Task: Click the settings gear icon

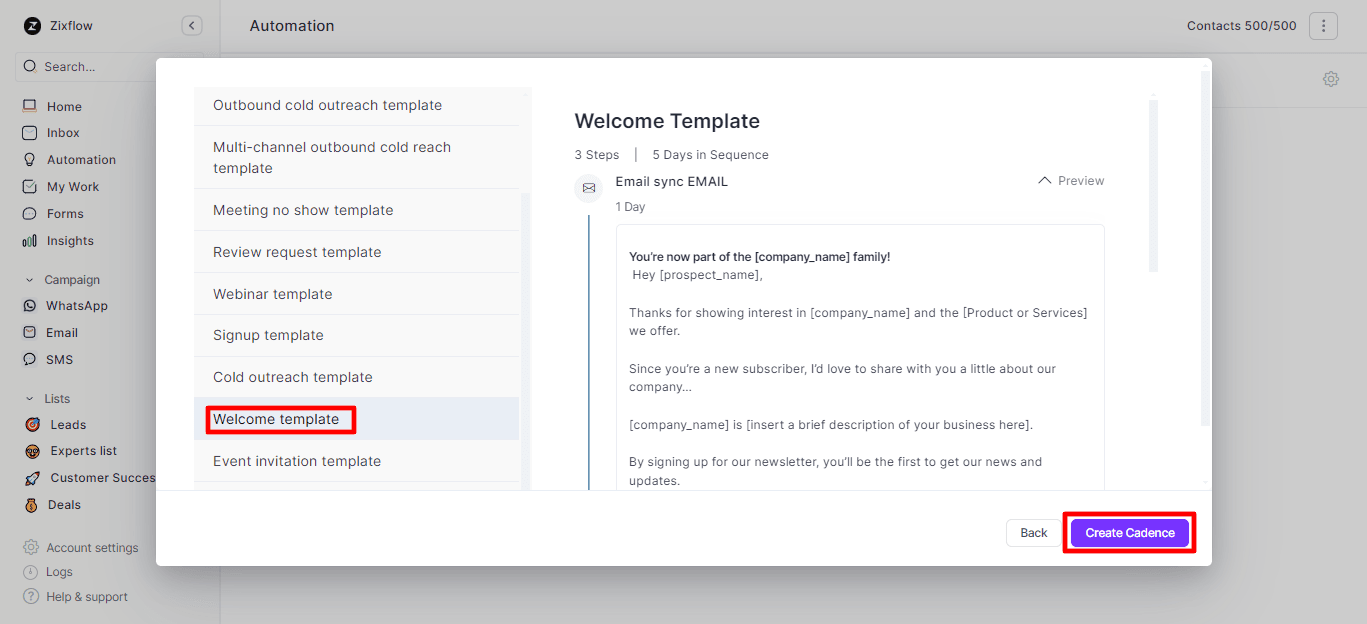Action: [1330, 79]
